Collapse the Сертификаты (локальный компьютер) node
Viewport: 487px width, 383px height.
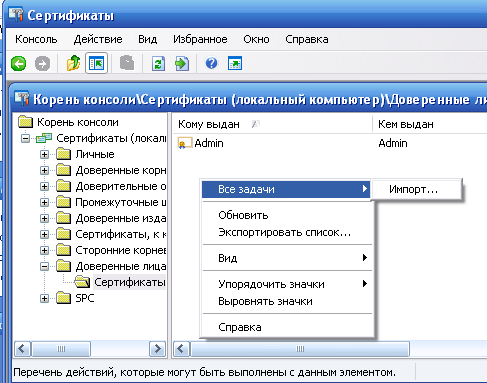tap(25, 138)
